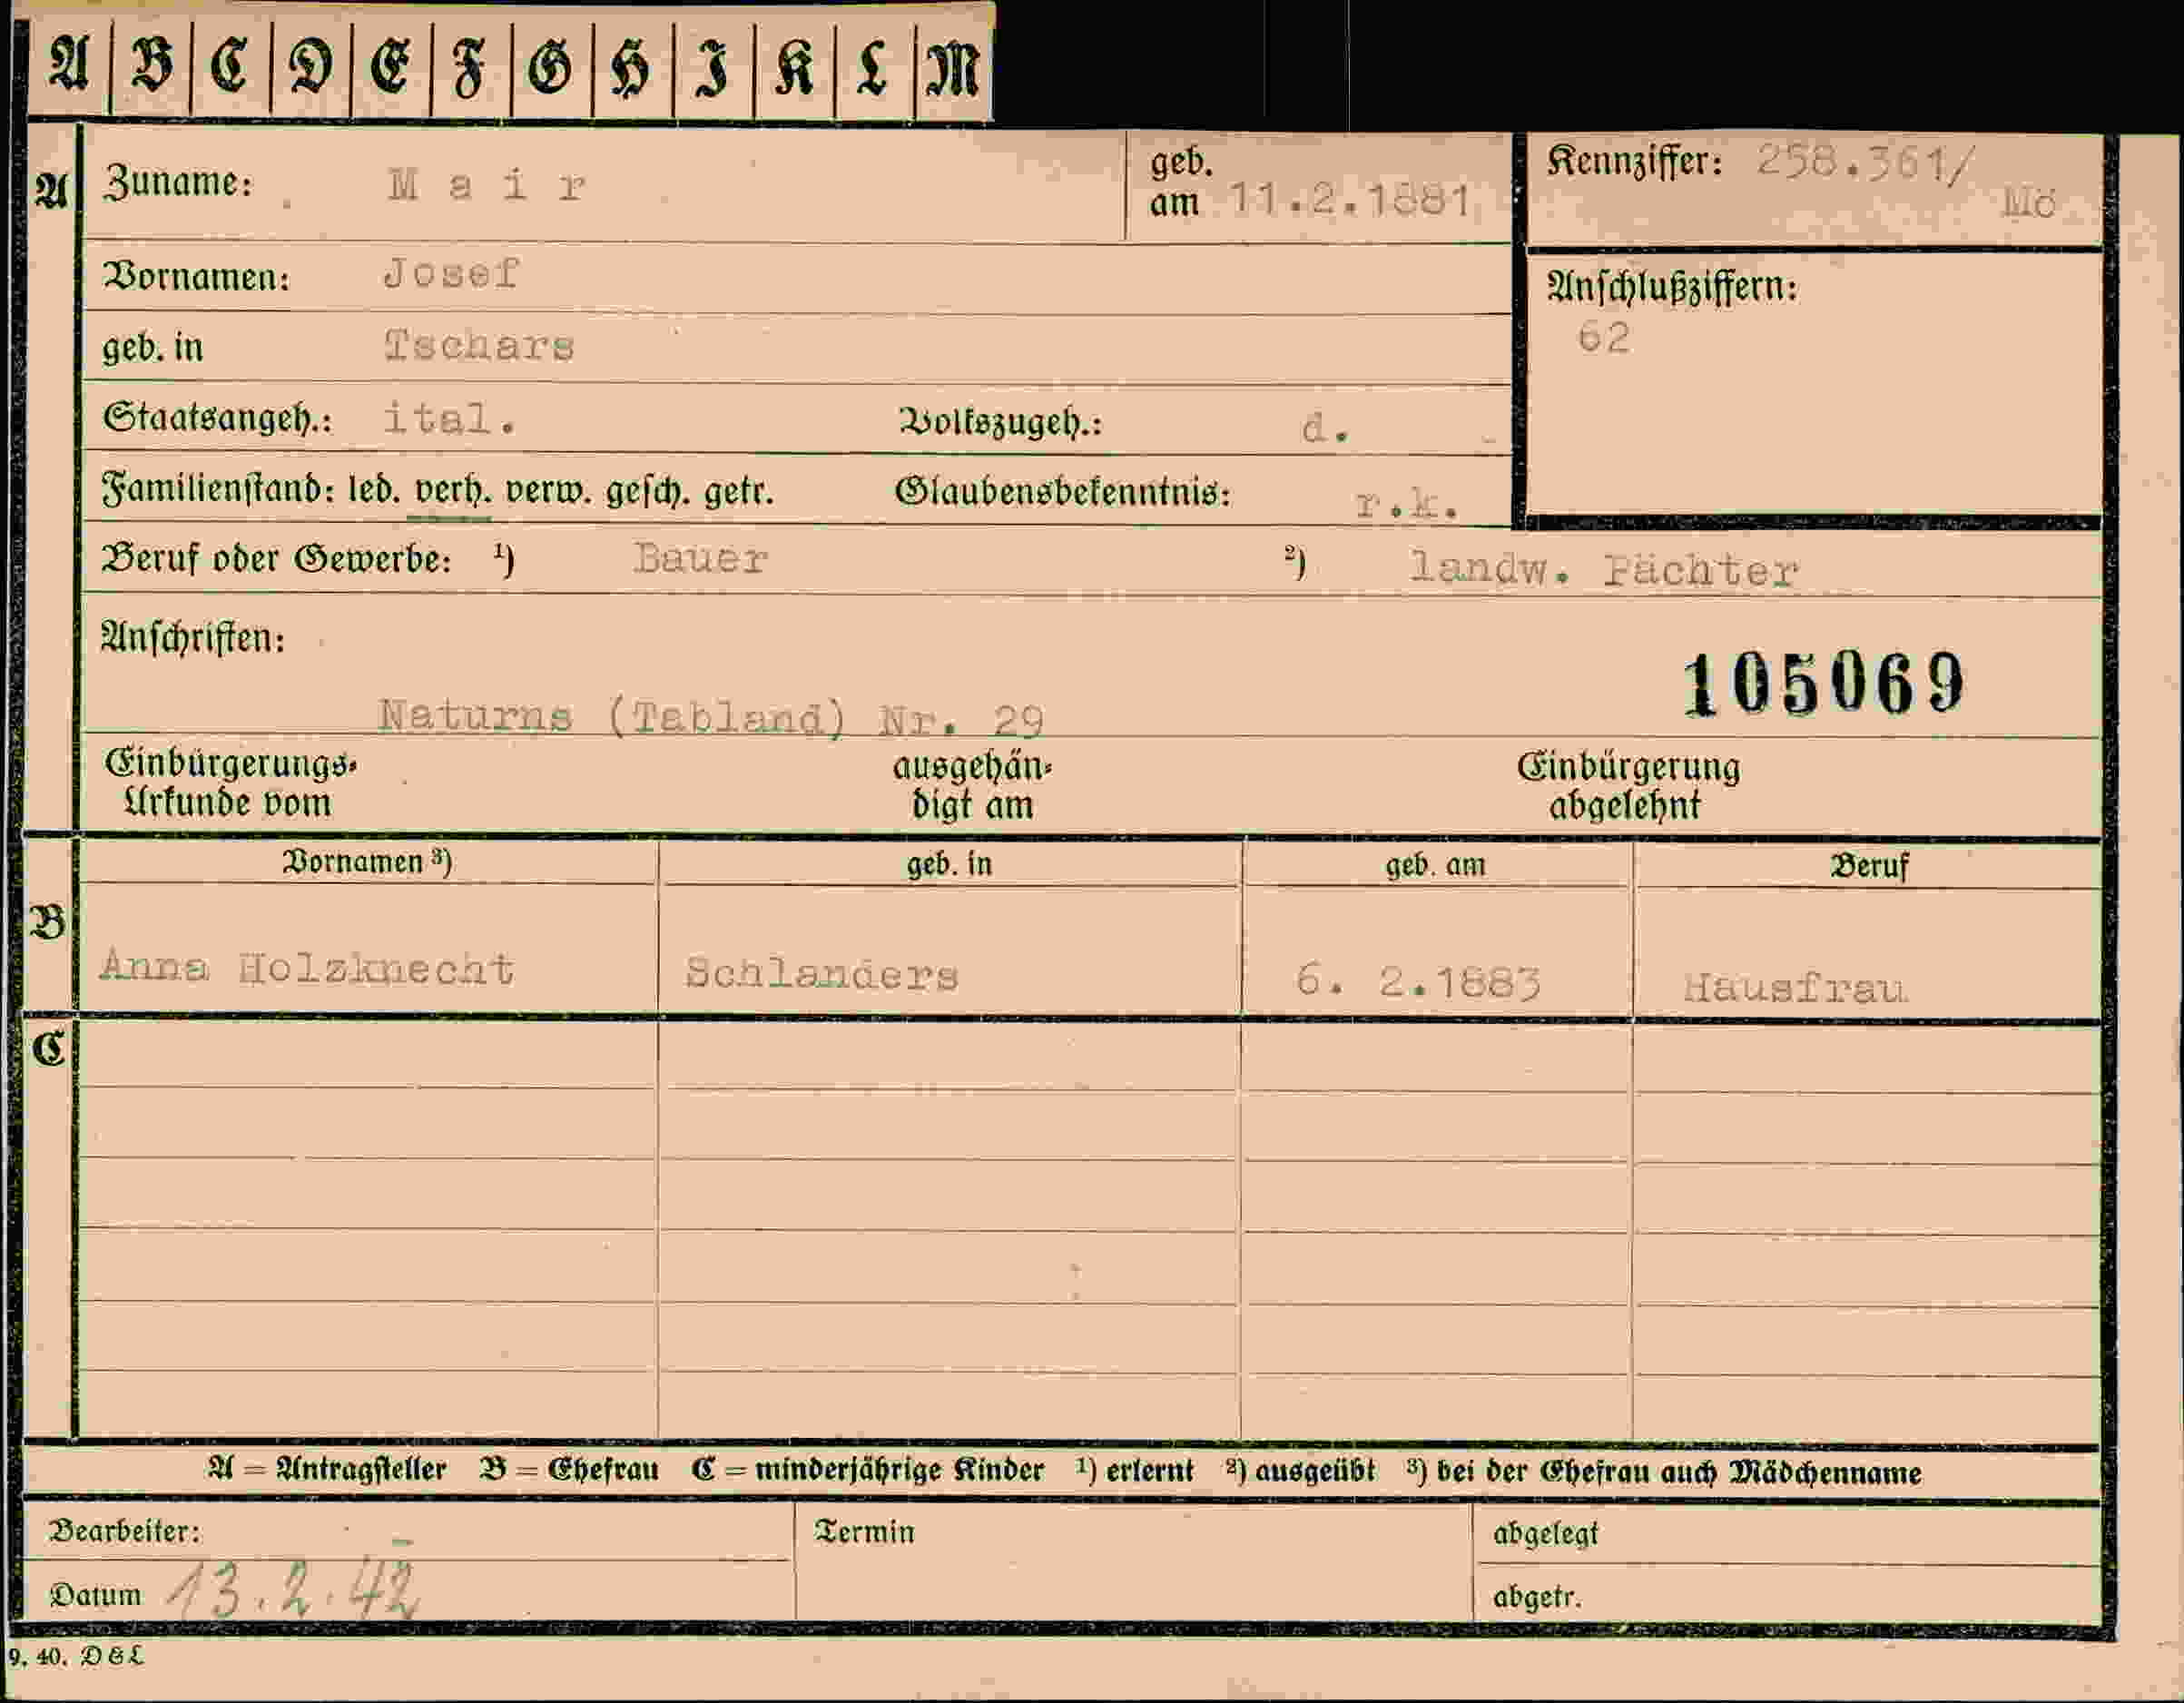The width and height of the screenshot is (2184, 1703).
Task: Select index tab letter J
Action: pyautogui.click(x=712, y=68)
